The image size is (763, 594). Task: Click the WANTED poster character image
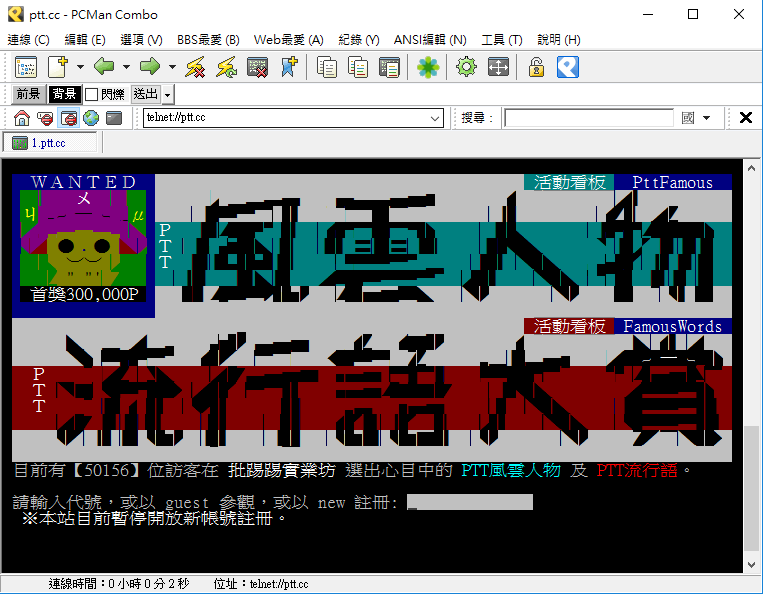pyautogui.click(x=83, y=238)
